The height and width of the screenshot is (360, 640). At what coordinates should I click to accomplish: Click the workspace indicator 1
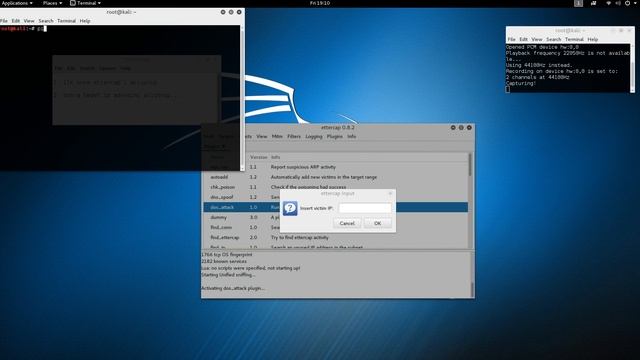coord(578,3)
